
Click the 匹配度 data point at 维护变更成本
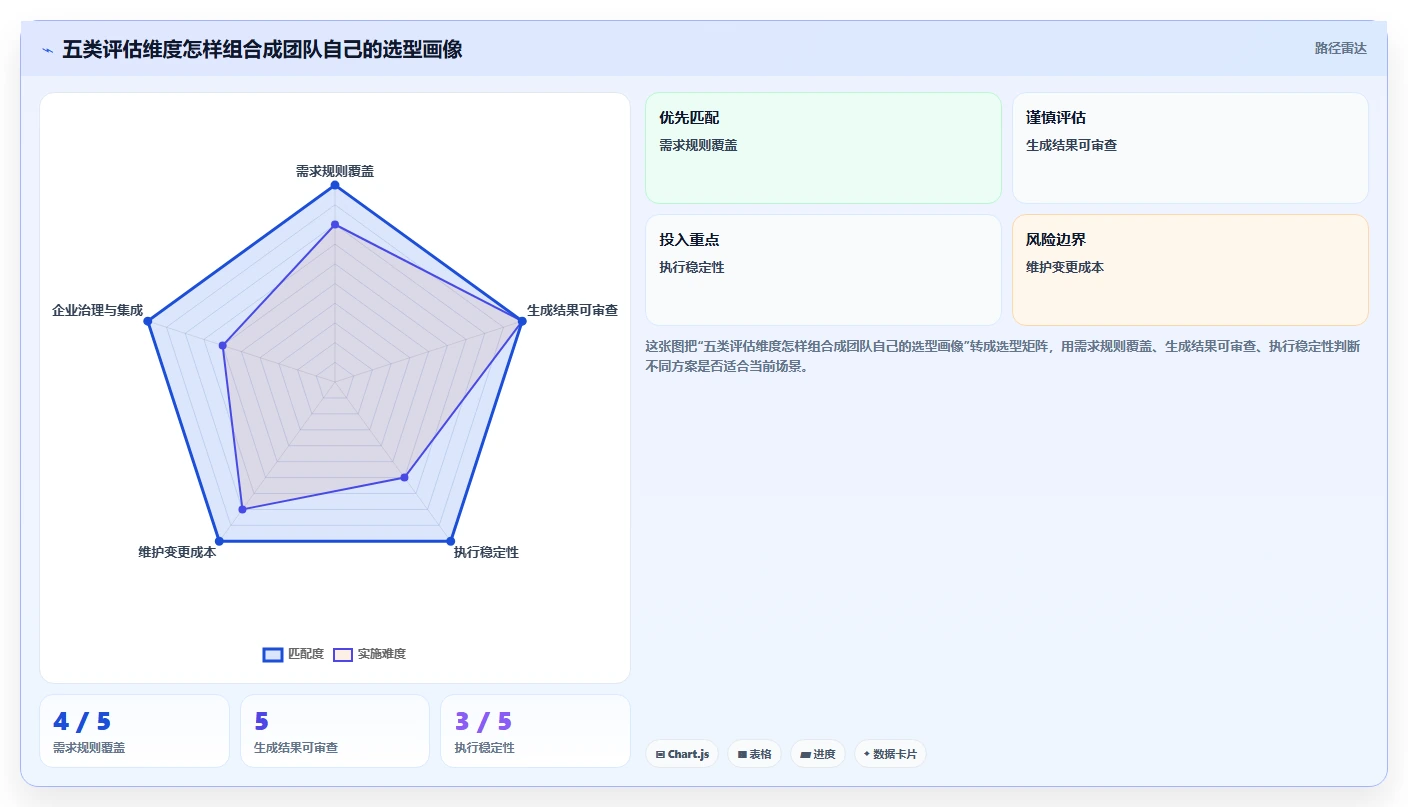[219, 541]
